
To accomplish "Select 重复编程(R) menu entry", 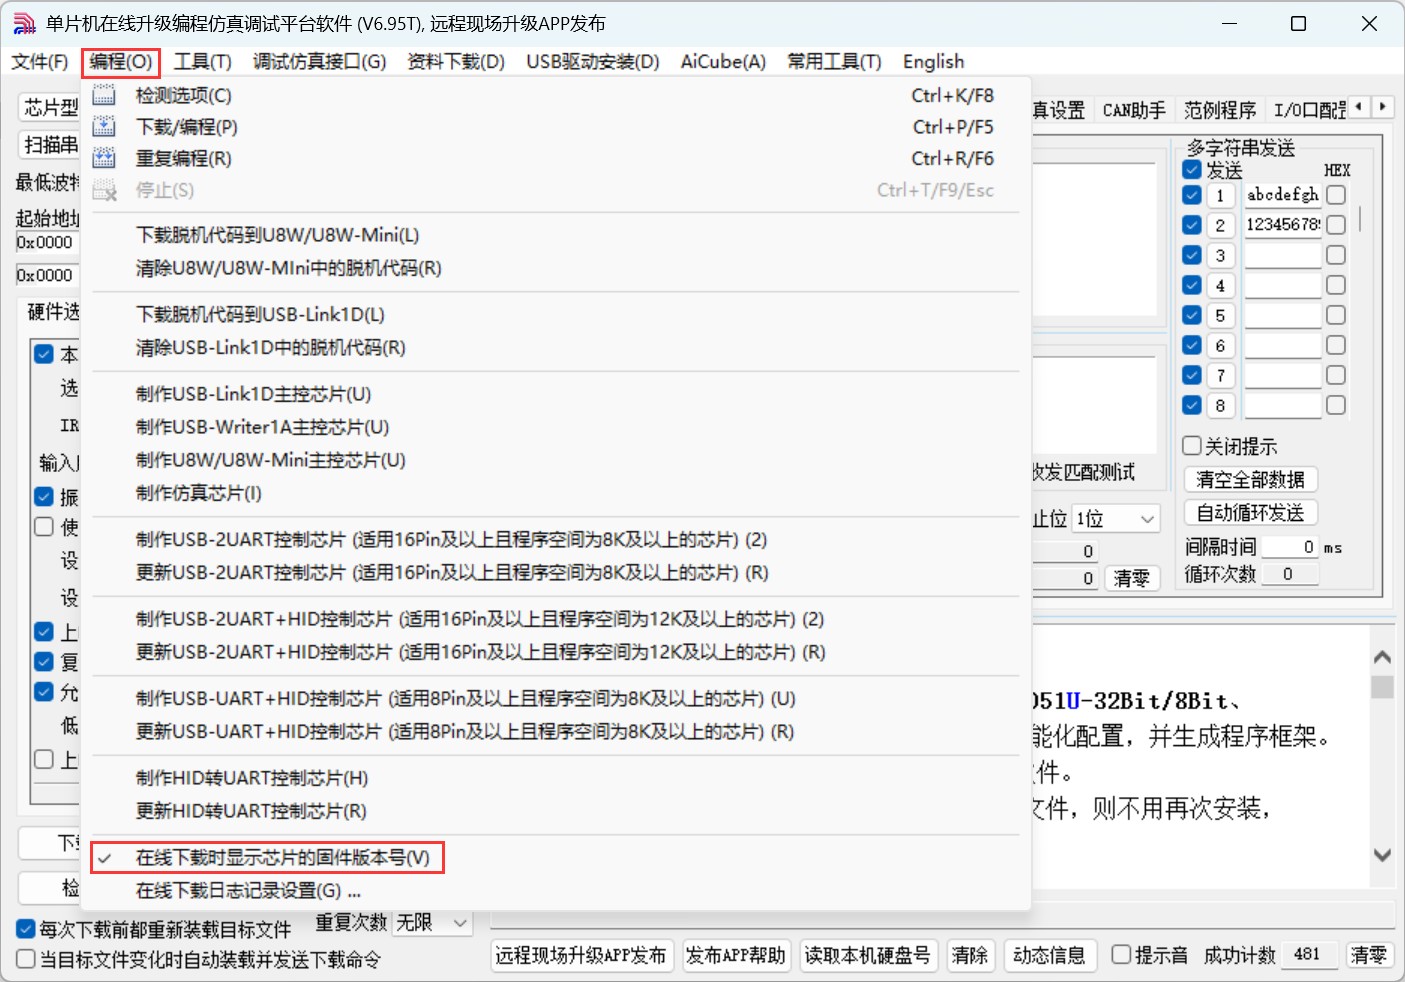I will pyautogui.click(x=556, y=158).
